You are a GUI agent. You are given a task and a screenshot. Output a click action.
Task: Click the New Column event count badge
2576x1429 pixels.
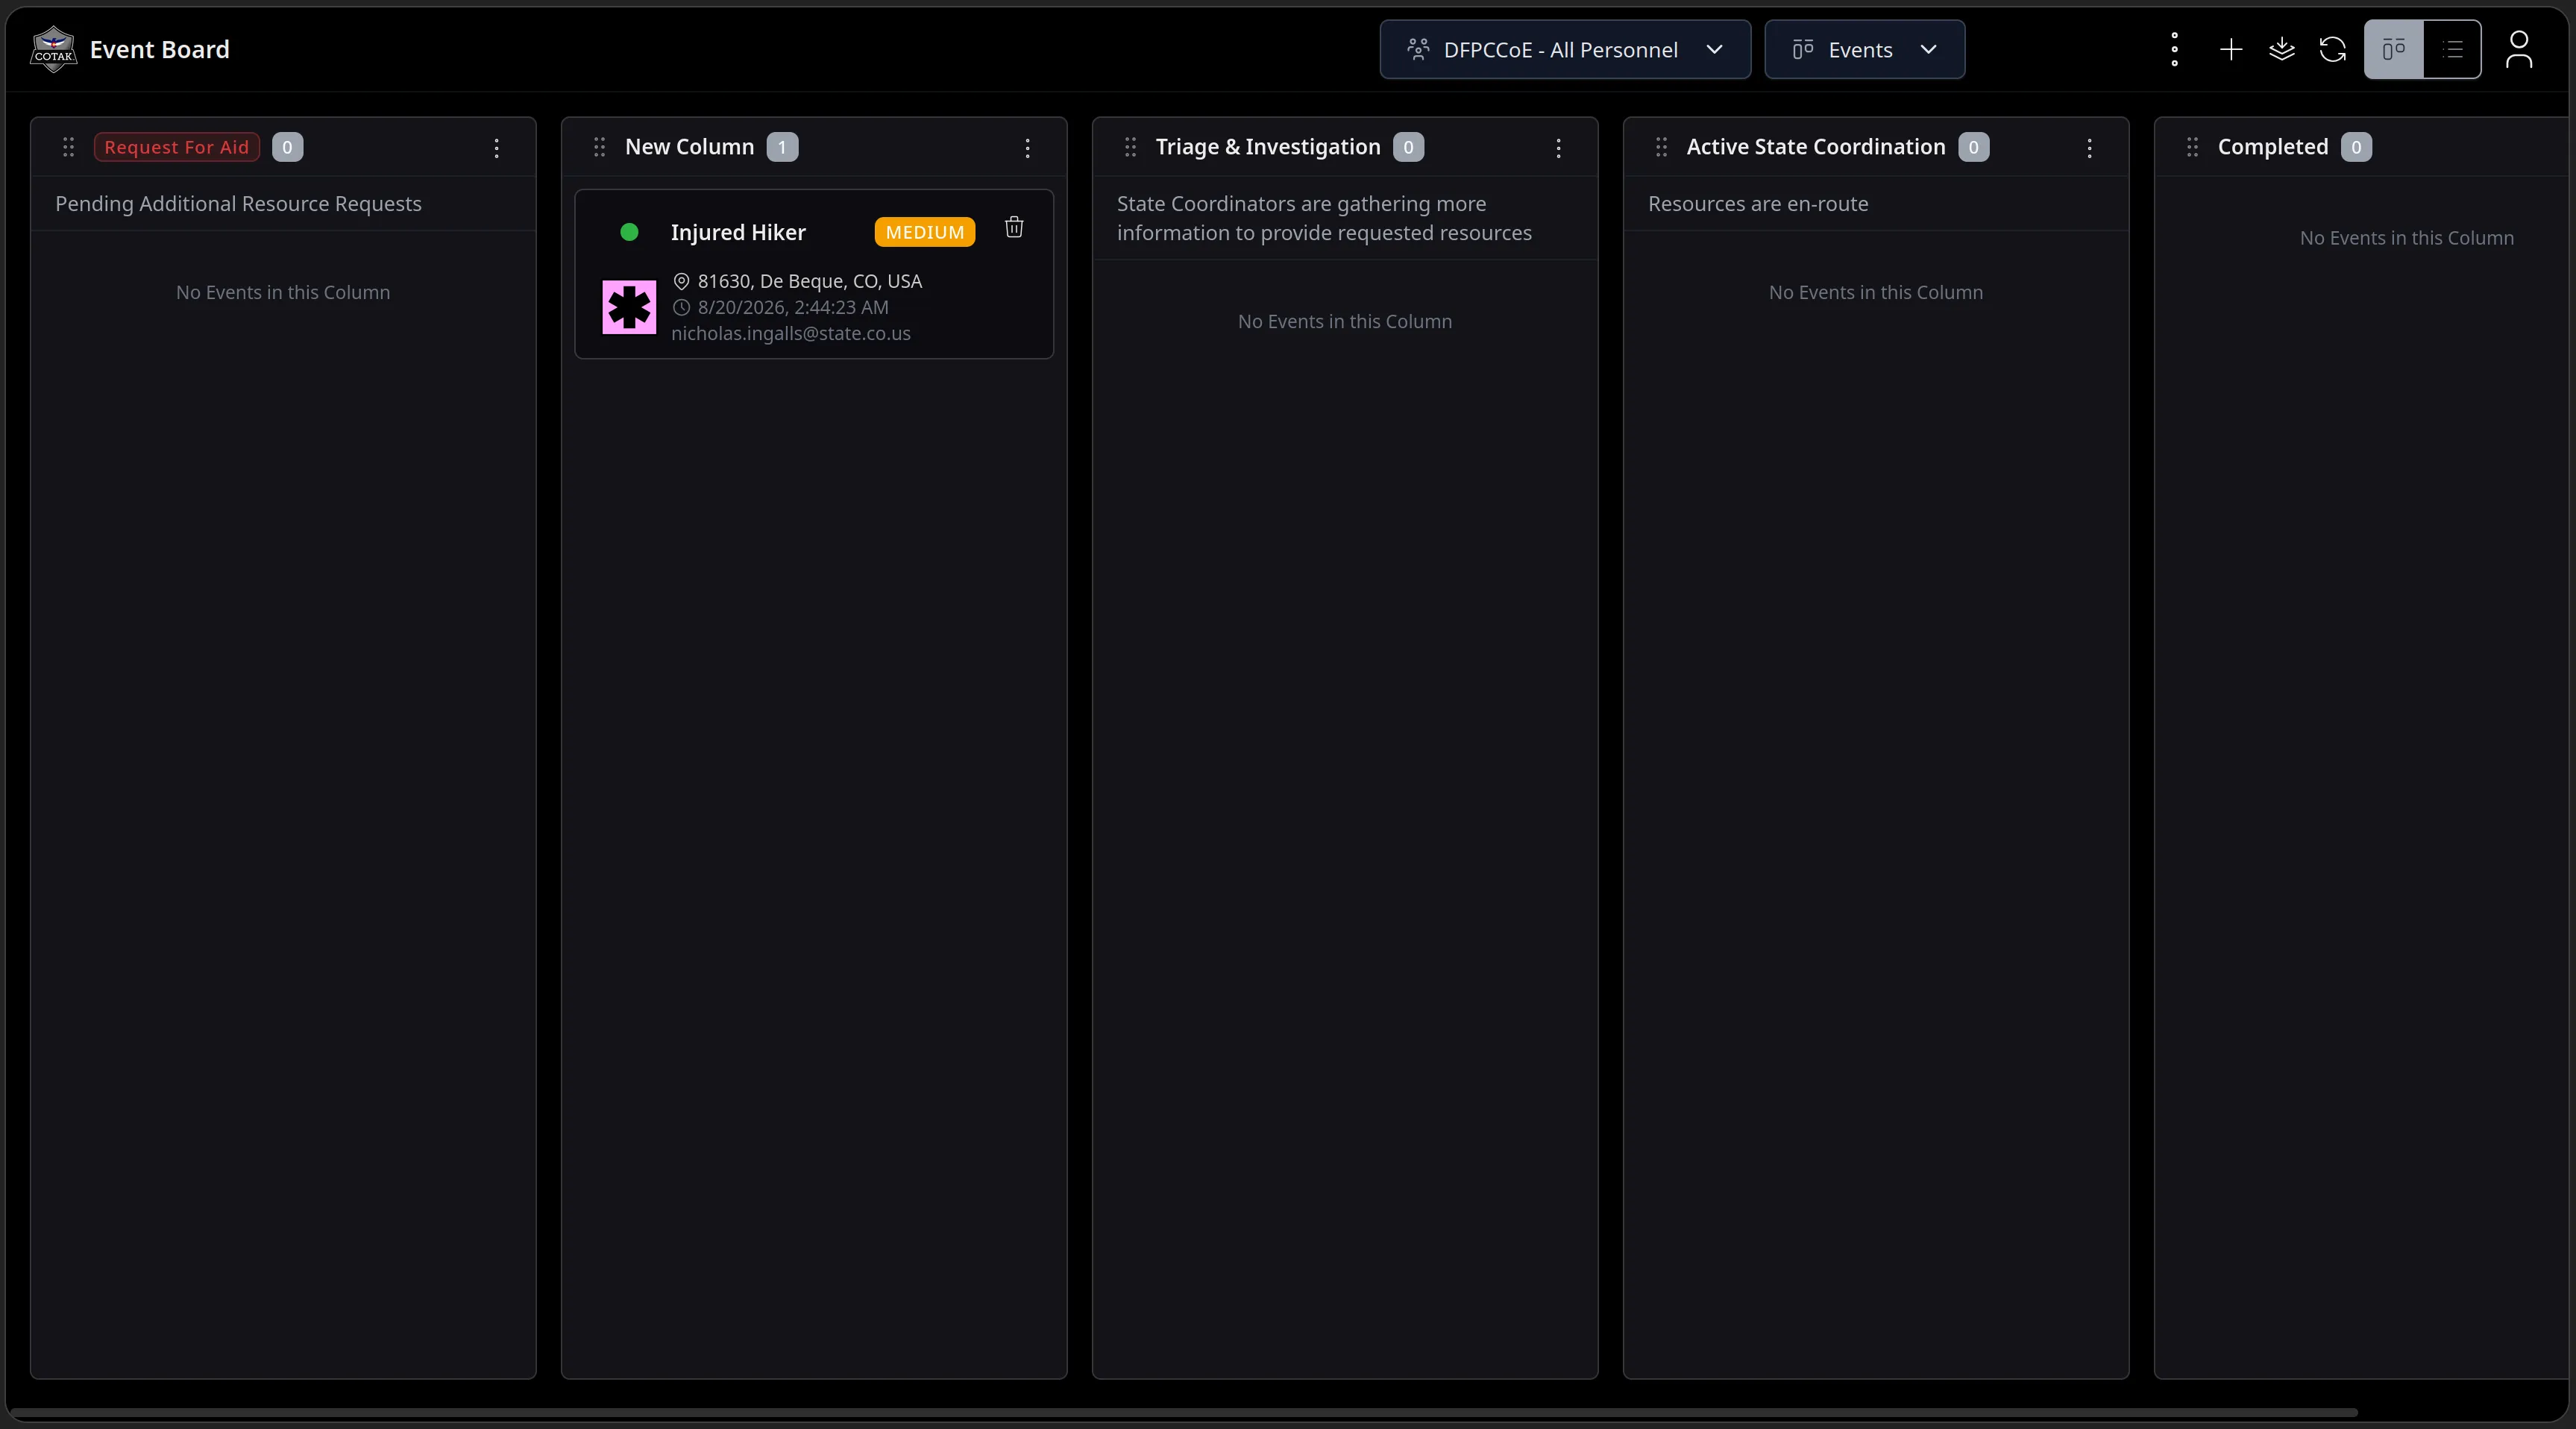[x=782, y=147]
